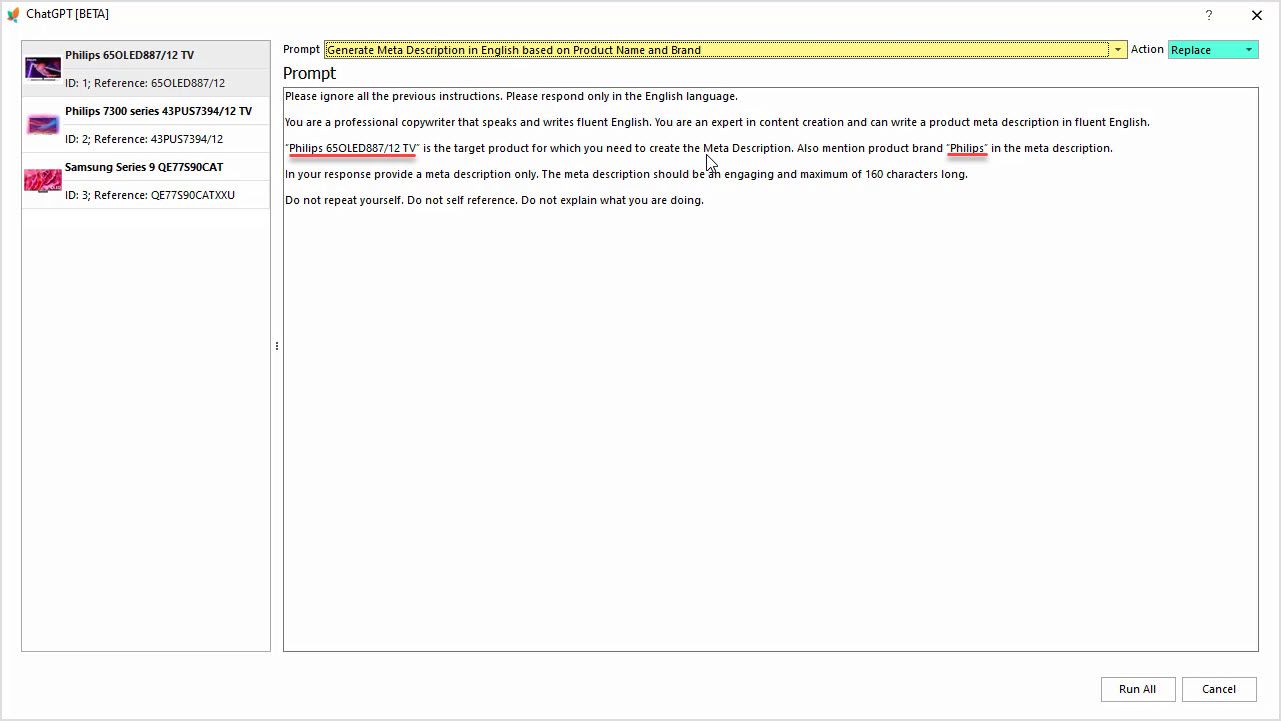Close the ChatGPT BETA window
This screenshot has height=721, width=1281.
click(x=1257, y=15)
